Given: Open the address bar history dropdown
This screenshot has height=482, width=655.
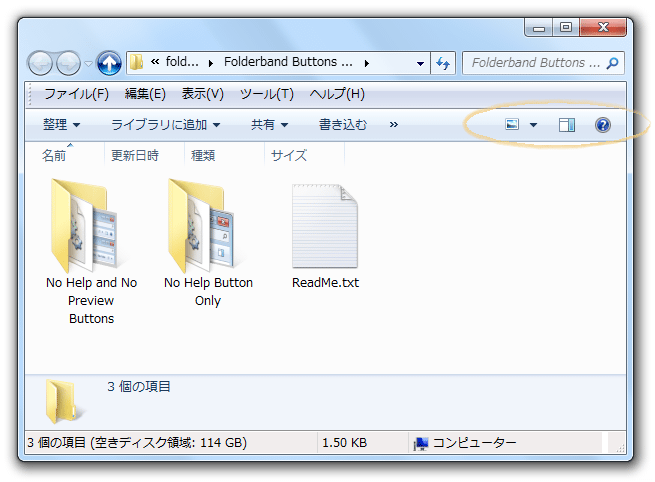Looking at the screenshot, I should [420, 63].
